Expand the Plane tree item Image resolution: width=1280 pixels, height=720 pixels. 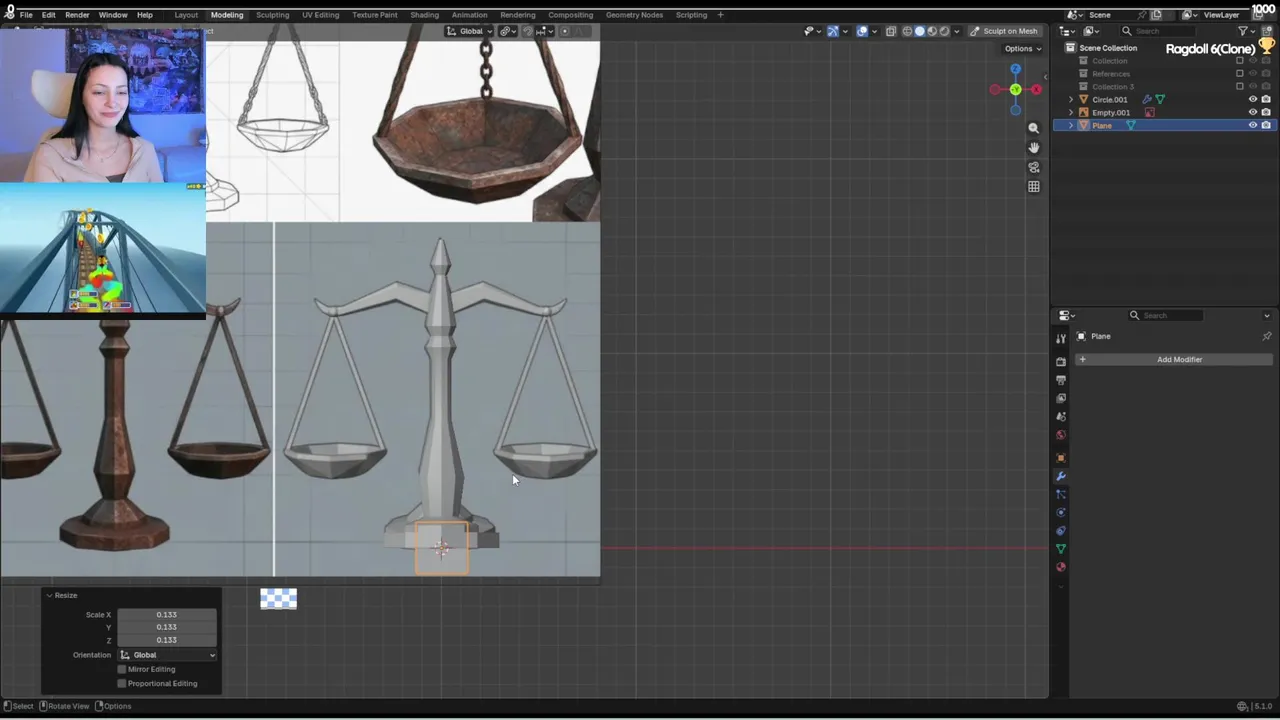pos(1071,125)
